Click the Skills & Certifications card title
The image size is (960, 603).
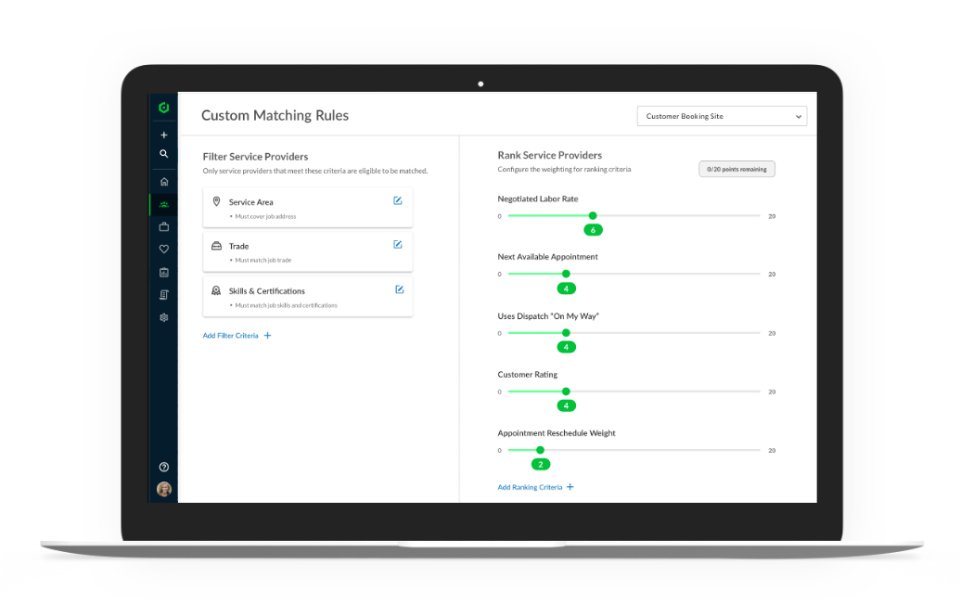tap(267, 291)
